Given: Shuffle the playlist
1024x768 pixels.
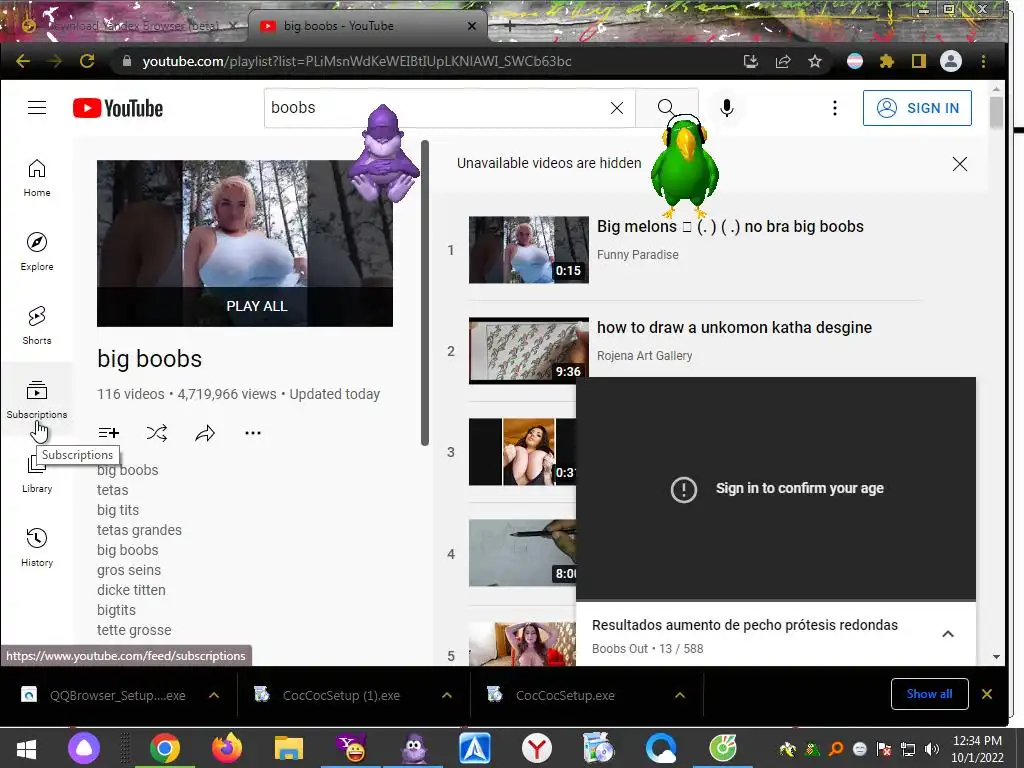Looking at the screenshot, I should pos(157,432).
